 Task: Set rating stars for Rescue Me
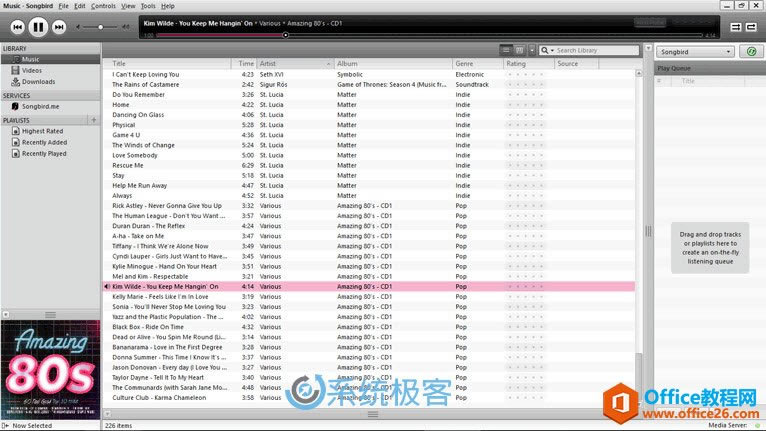526,165
